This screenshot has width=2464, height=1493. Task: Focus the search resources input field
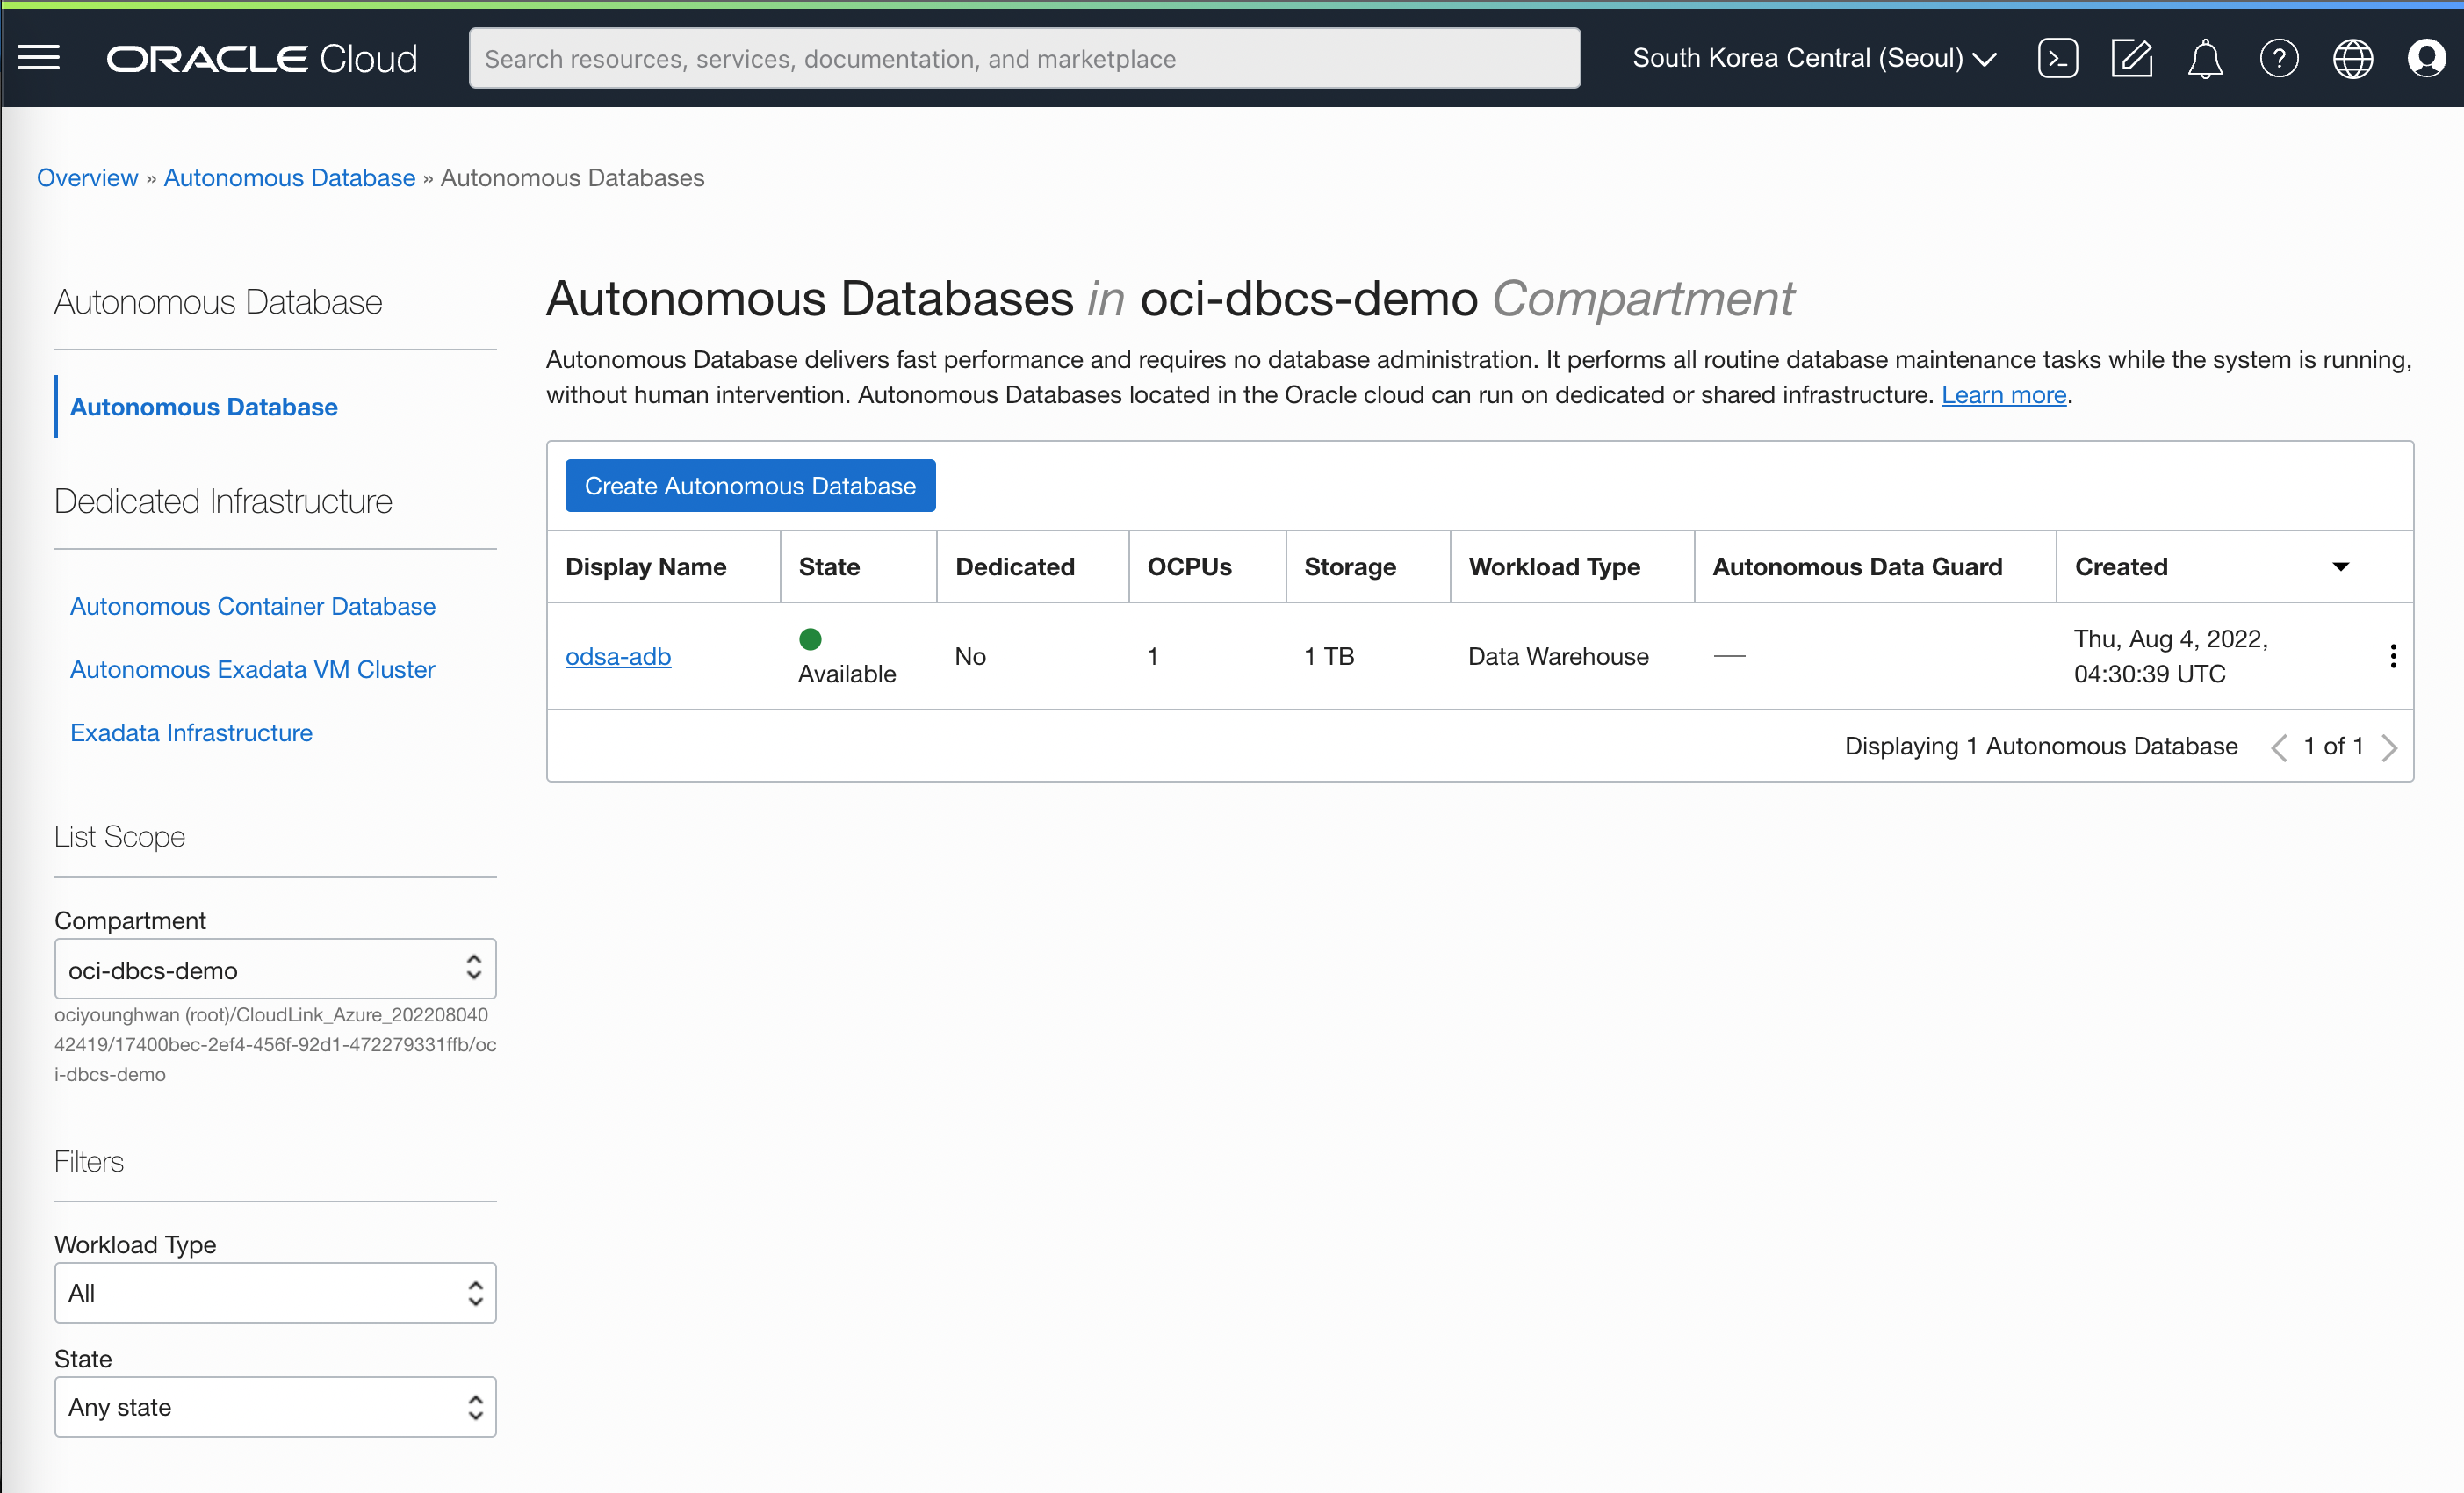pyautogui.click(x=1024, y=58)
